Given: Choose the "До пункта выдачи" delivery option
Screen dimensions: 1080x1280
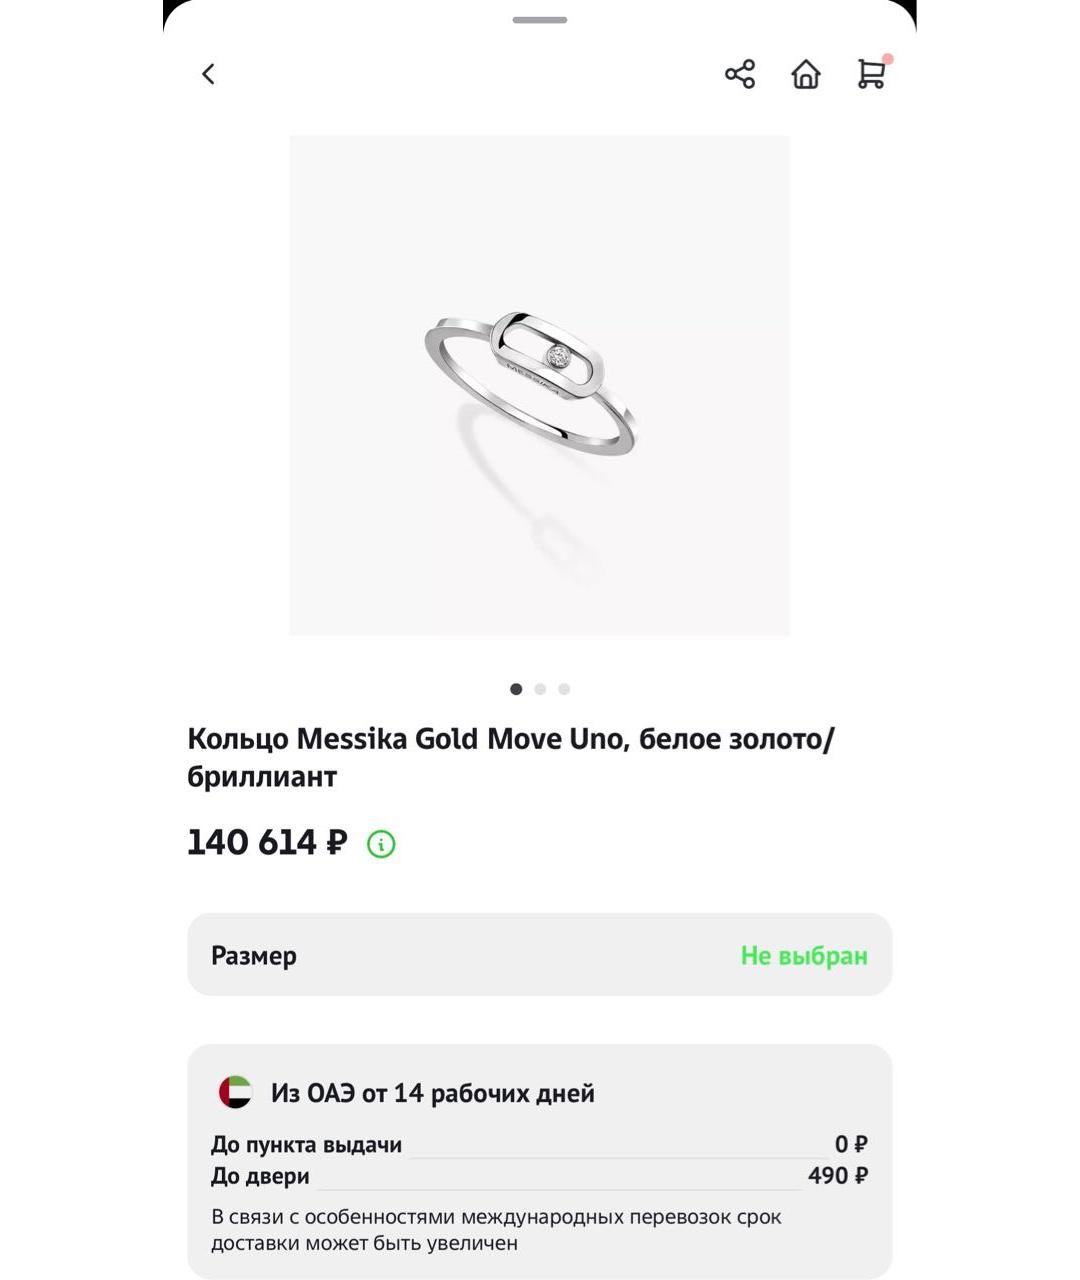Looking at the screenshot, I should [306, 1145].
